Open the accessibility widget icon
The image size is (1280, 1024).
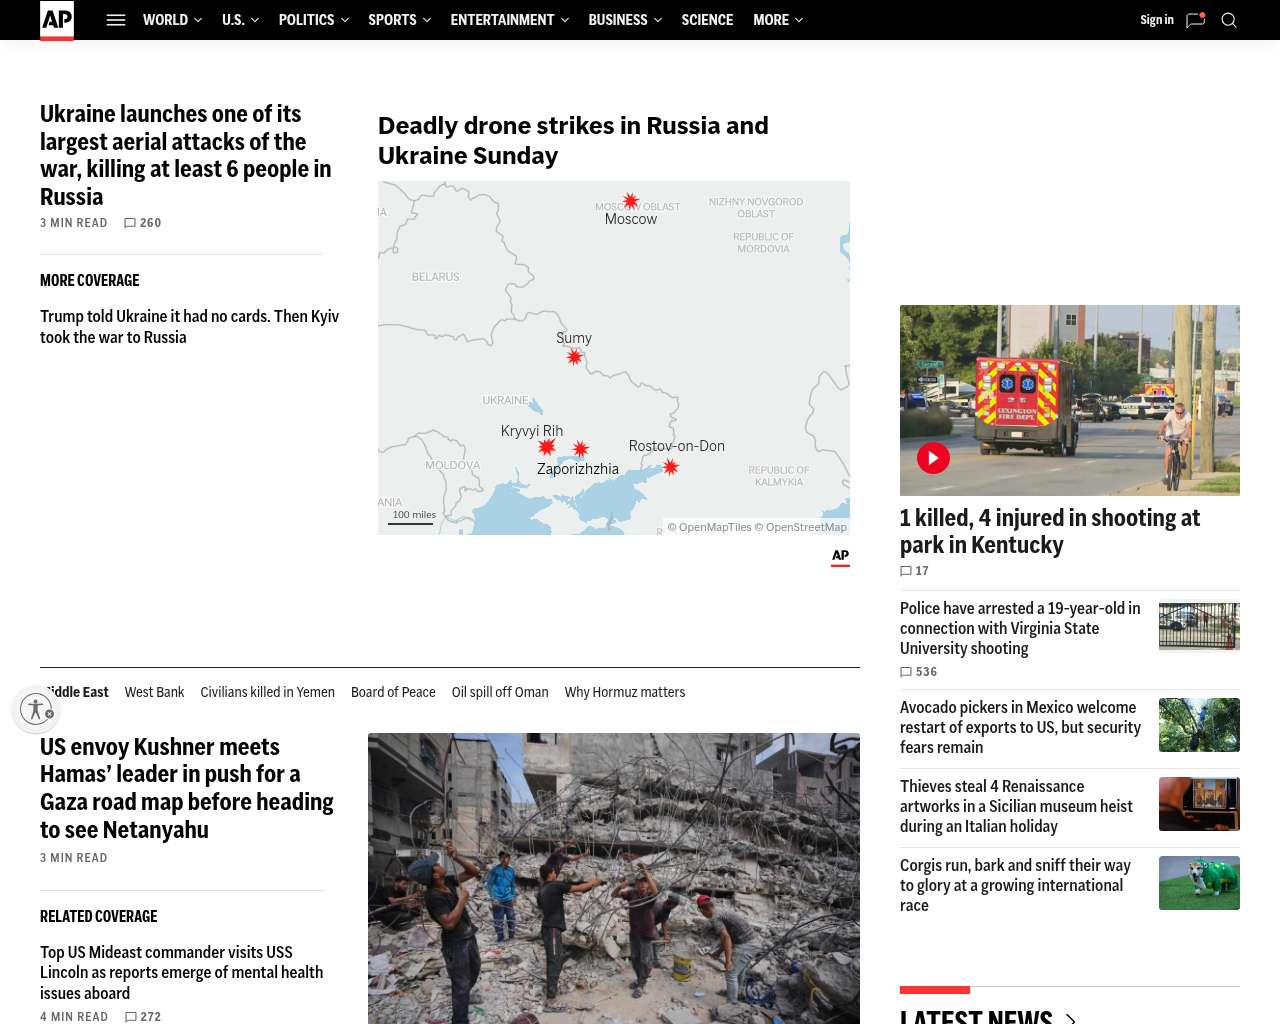37,709
